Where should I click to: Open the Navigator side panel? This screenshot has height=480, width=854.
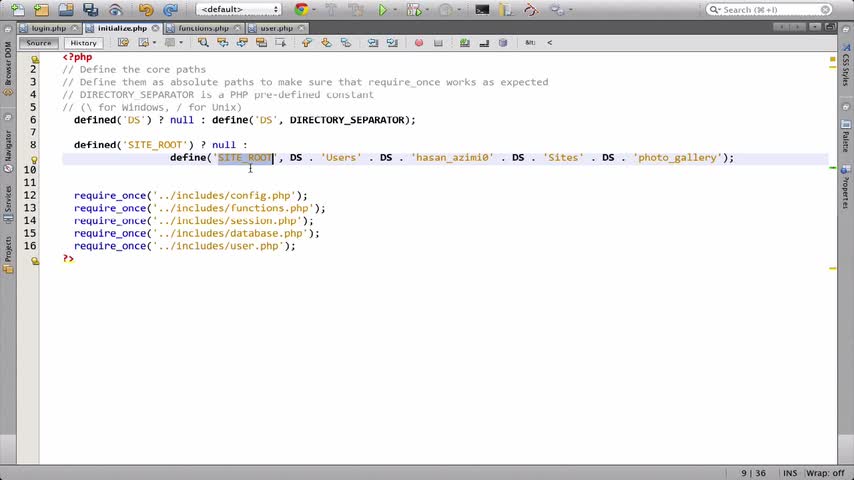pyautogui.click(x=8, y=150)
